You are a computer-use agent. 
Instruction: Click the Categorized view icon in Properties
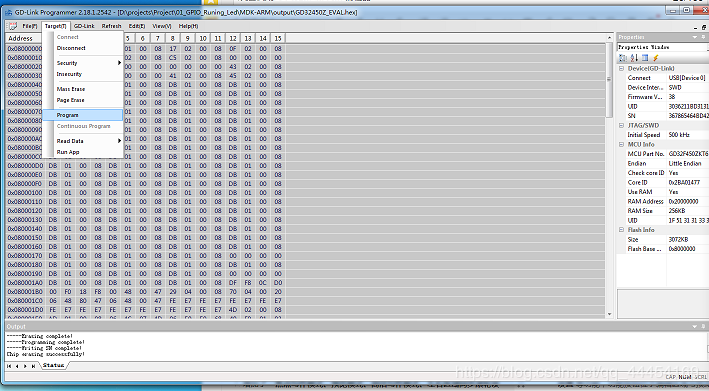[x=623, y=58]
